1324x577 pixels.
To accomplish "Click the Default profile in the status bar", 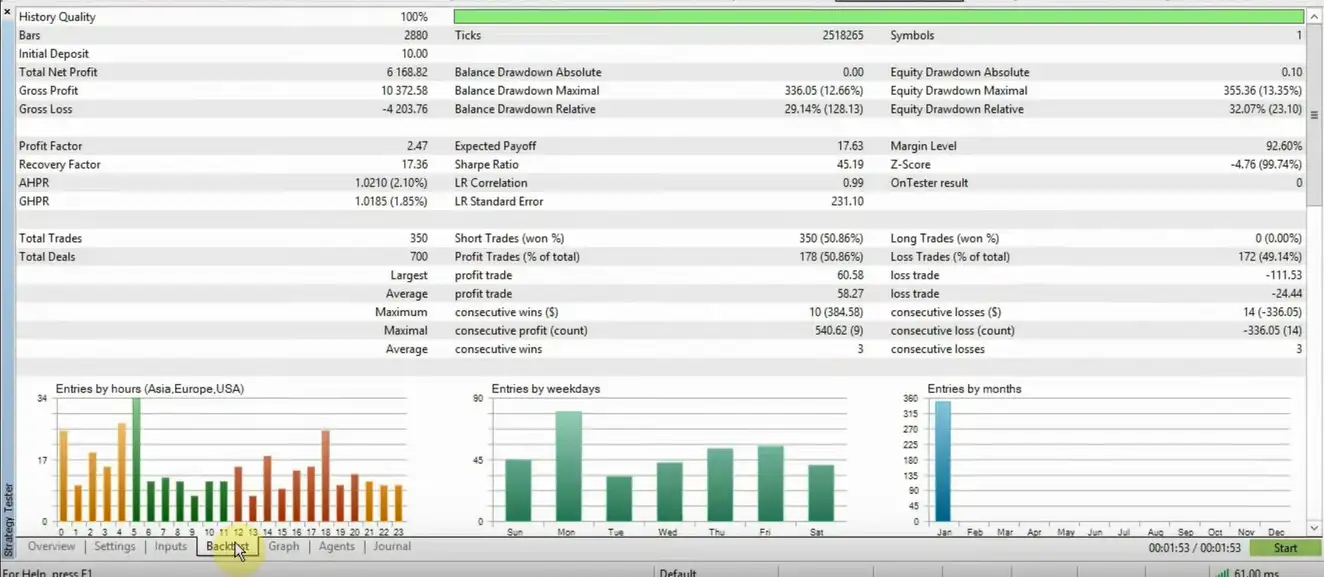I will (677, 572).
